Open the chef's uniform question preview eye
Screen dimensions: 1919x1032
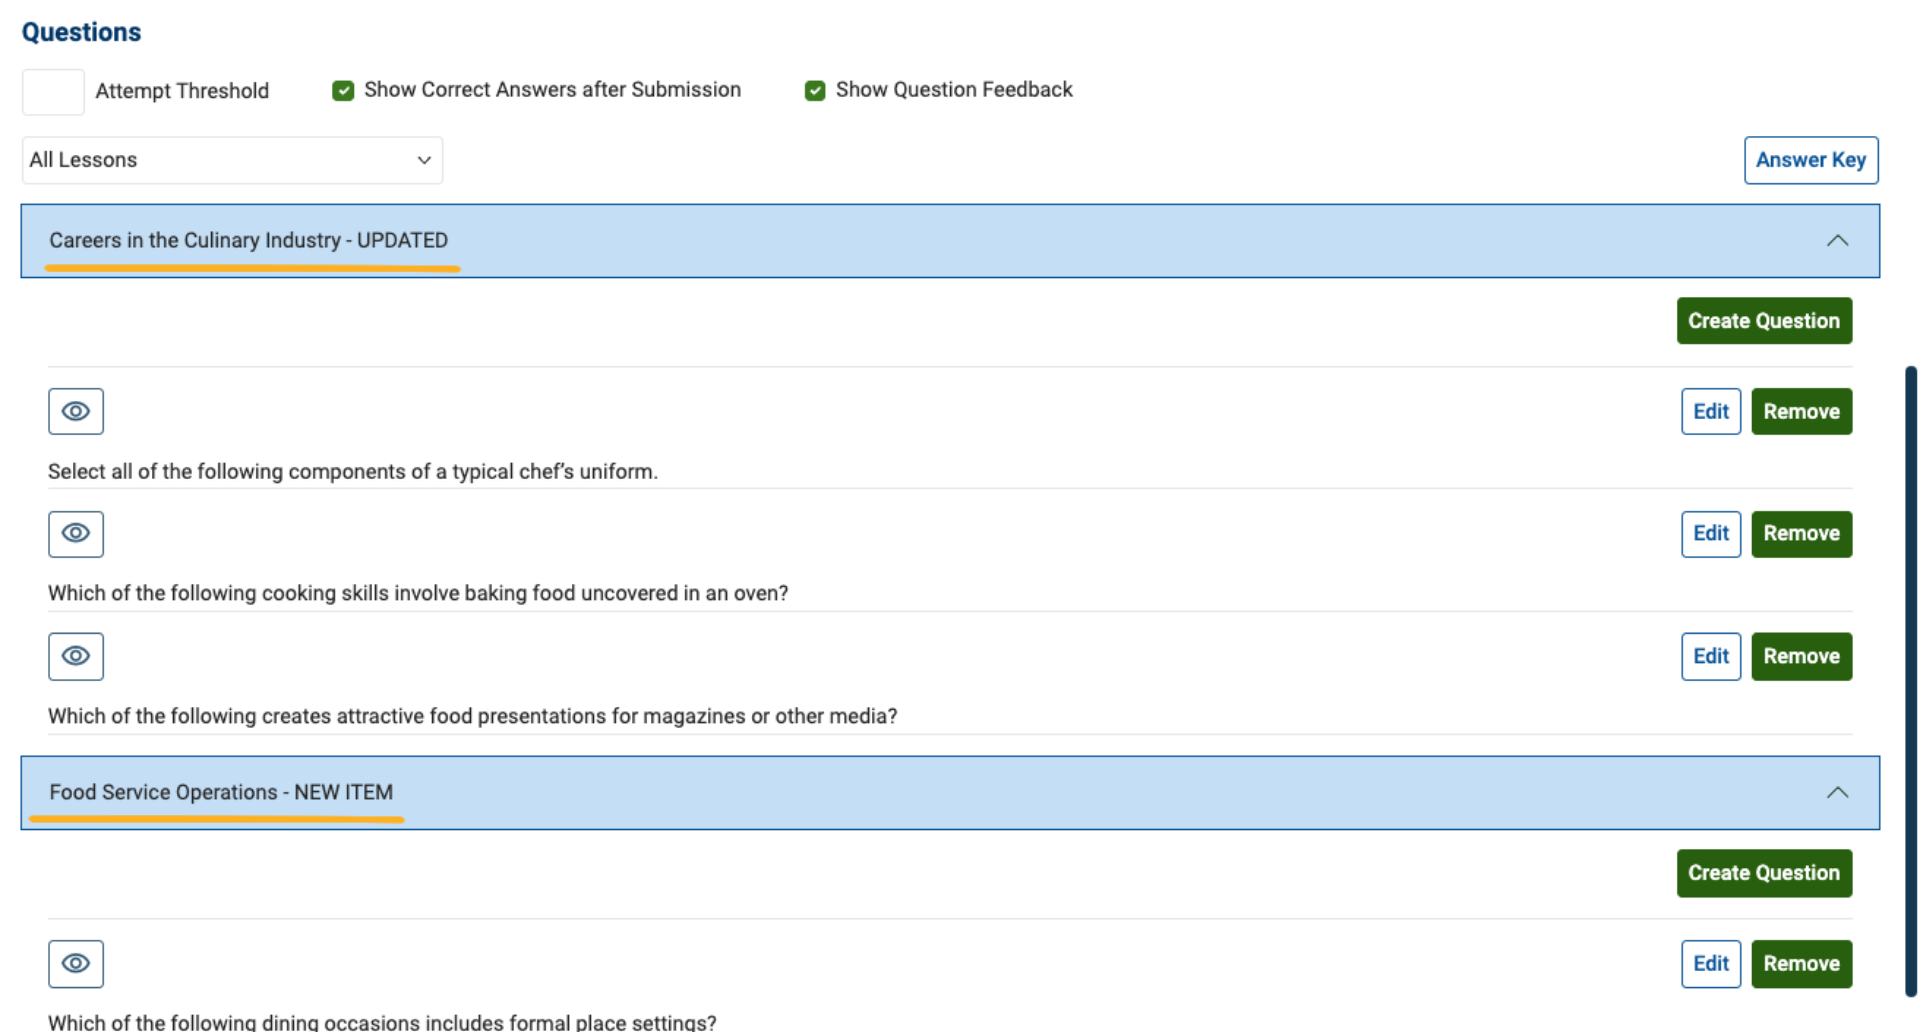[75, 411]
